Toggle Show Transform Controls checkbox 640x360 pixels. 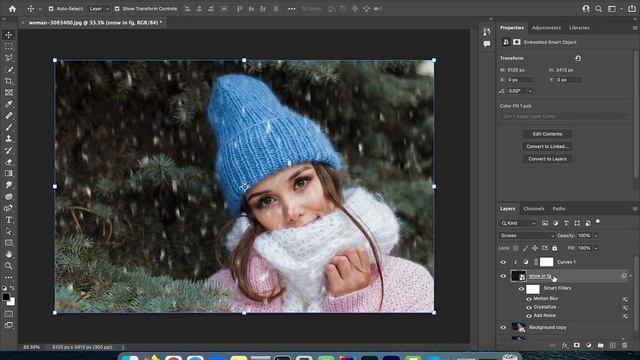pyautogui.click(x=117, y=9)
